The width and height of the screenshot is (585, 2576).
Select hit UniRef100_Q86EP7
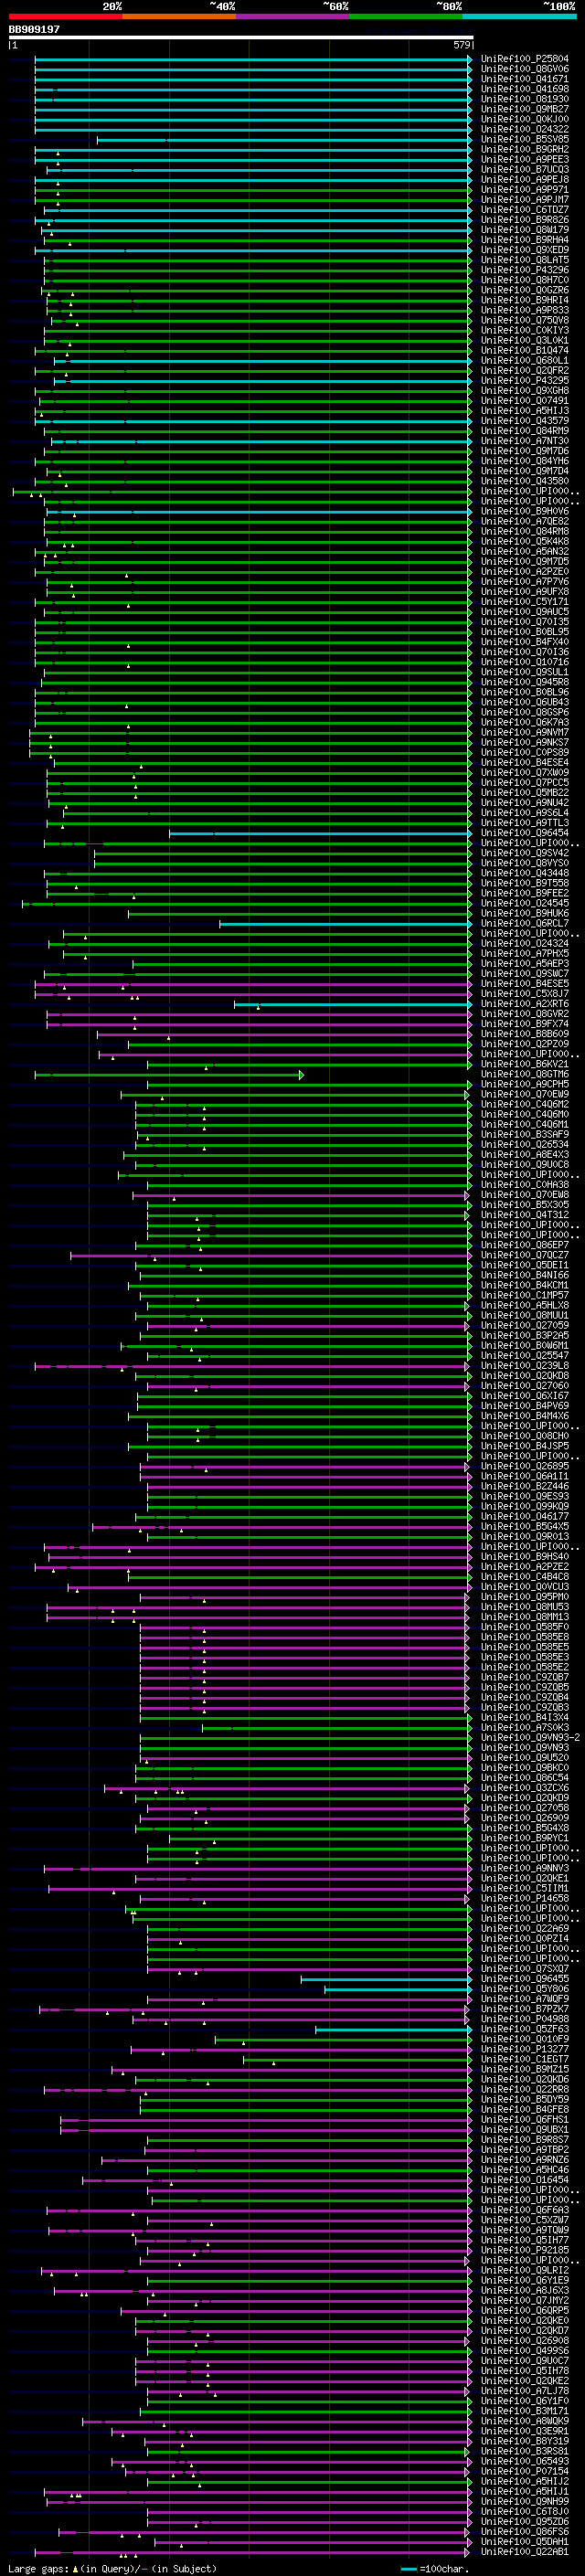click(x=524, y=1245)
